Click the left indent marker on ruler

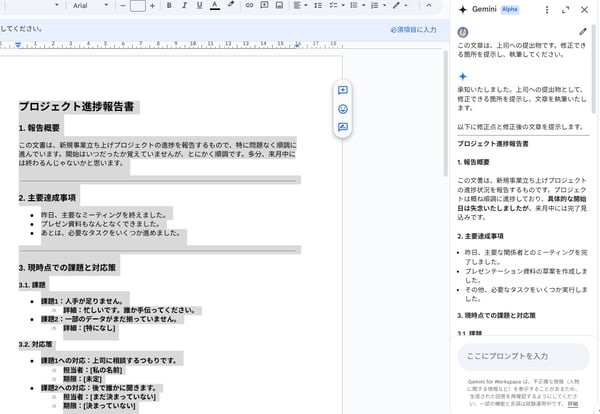point(18,44)
